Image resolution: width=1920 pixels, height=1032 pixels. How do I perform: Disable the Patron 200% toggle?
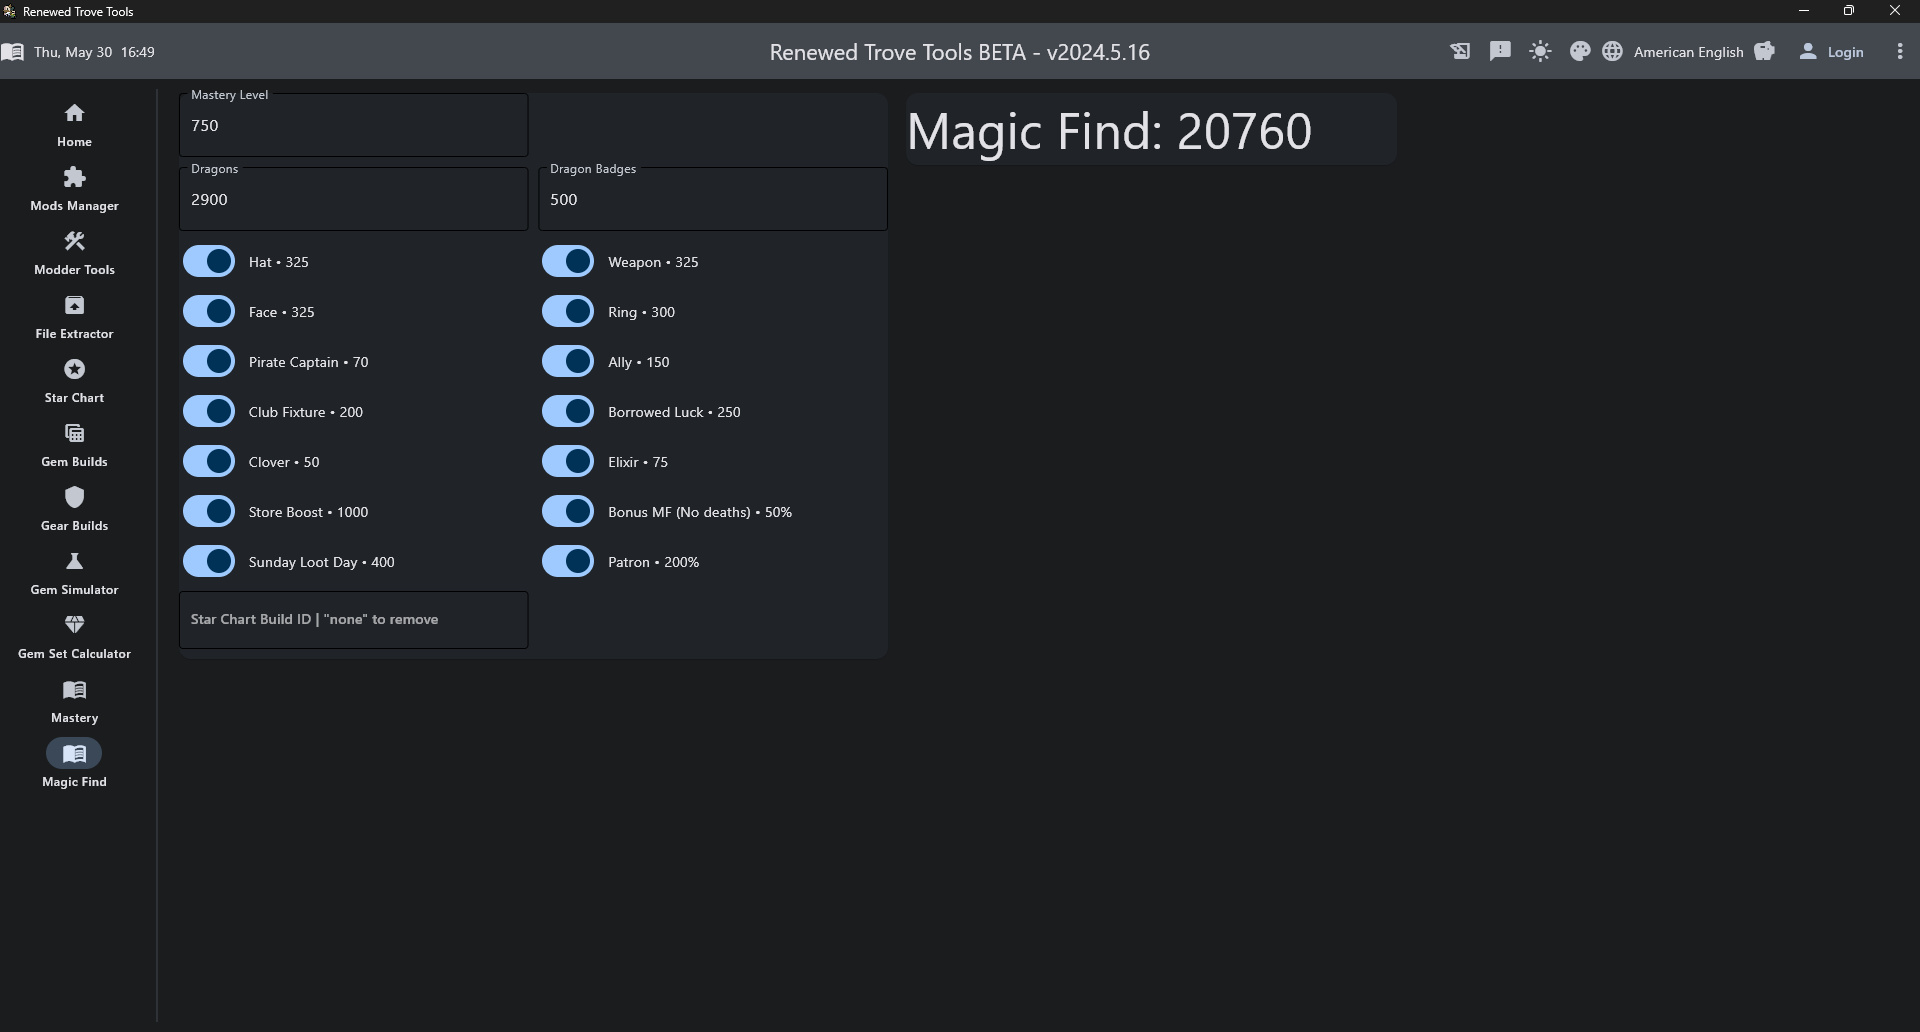point(568,562)
